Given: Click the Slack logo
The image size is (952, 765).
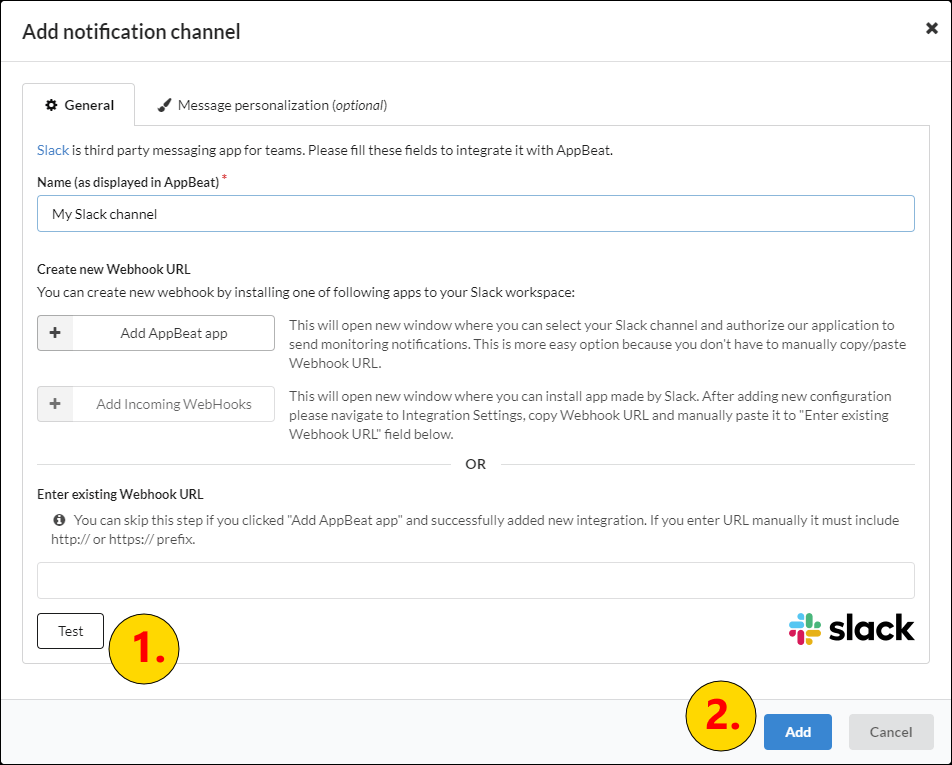Looking at the screenshot, I should tap(851, 628).
